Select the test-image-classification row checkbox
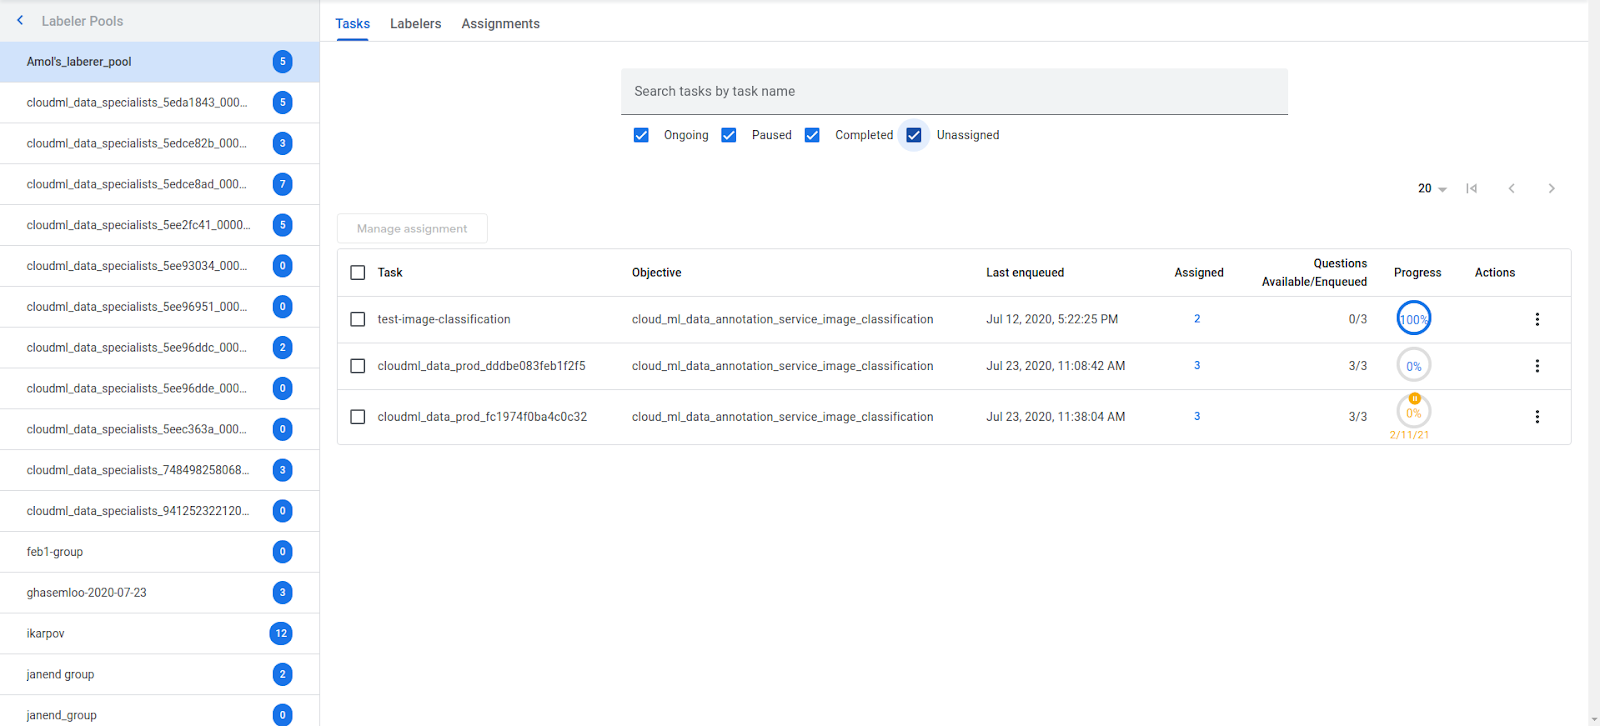Viewport: 1600px width, 726px height. pos(358,319)
